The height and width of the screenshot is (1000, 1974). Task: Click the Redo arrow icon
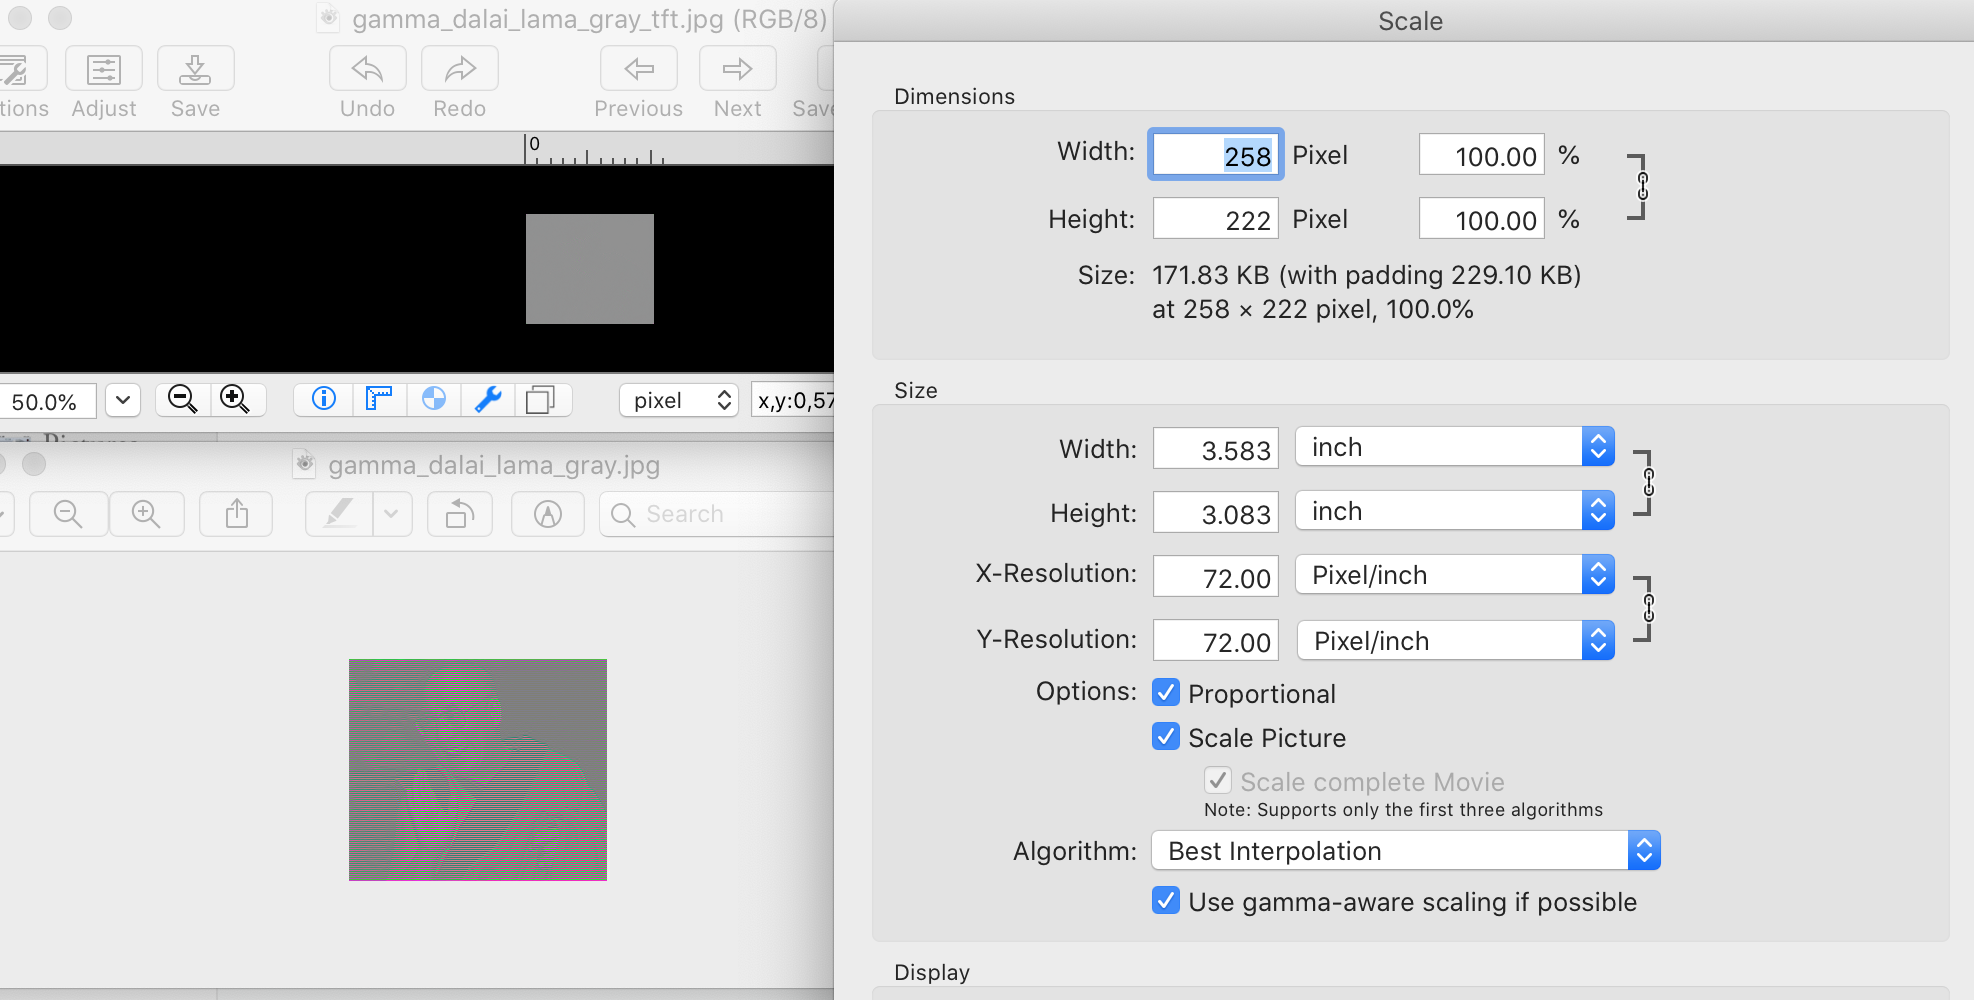pyautogui.click(x=459, y=69)
